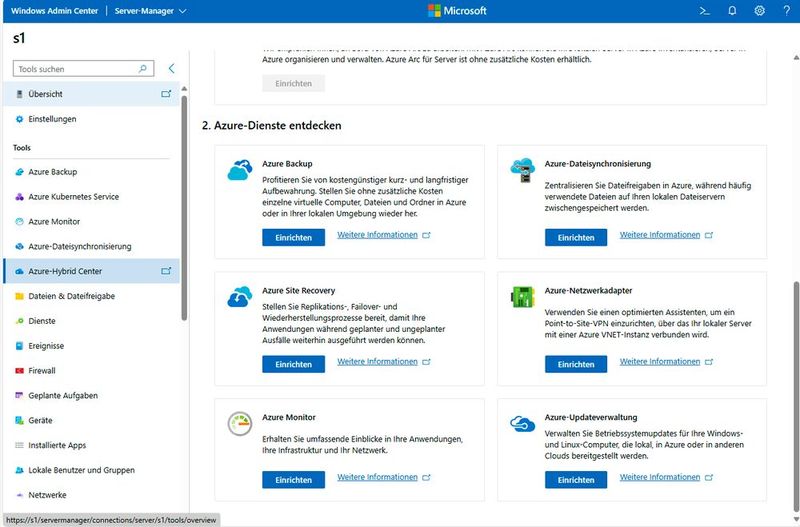Click the Geplante Aufgaben sidebar icon
800x527 pixels.
coord(19,395)
